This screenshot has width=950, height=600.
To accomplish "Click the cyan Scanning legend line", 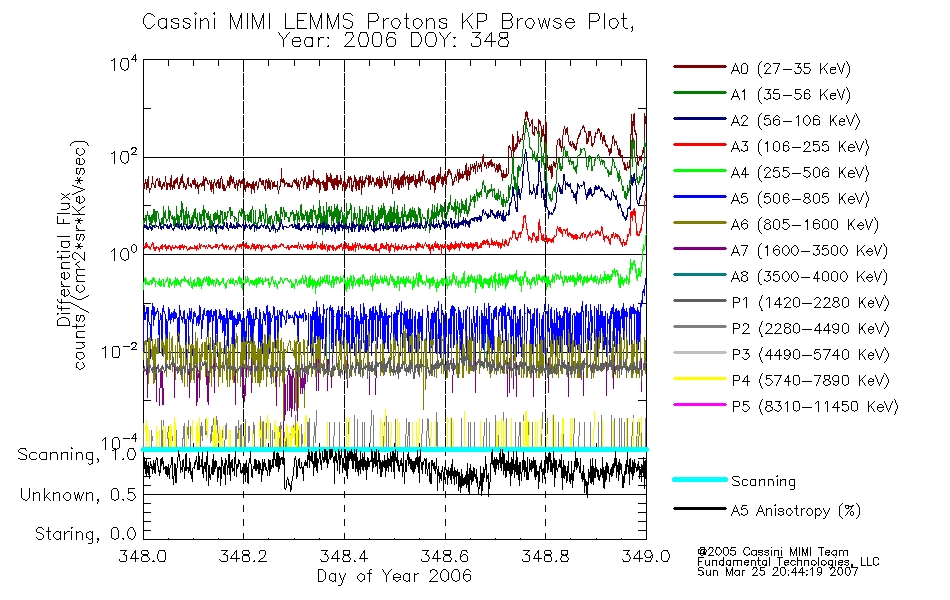I will [700, 479].
